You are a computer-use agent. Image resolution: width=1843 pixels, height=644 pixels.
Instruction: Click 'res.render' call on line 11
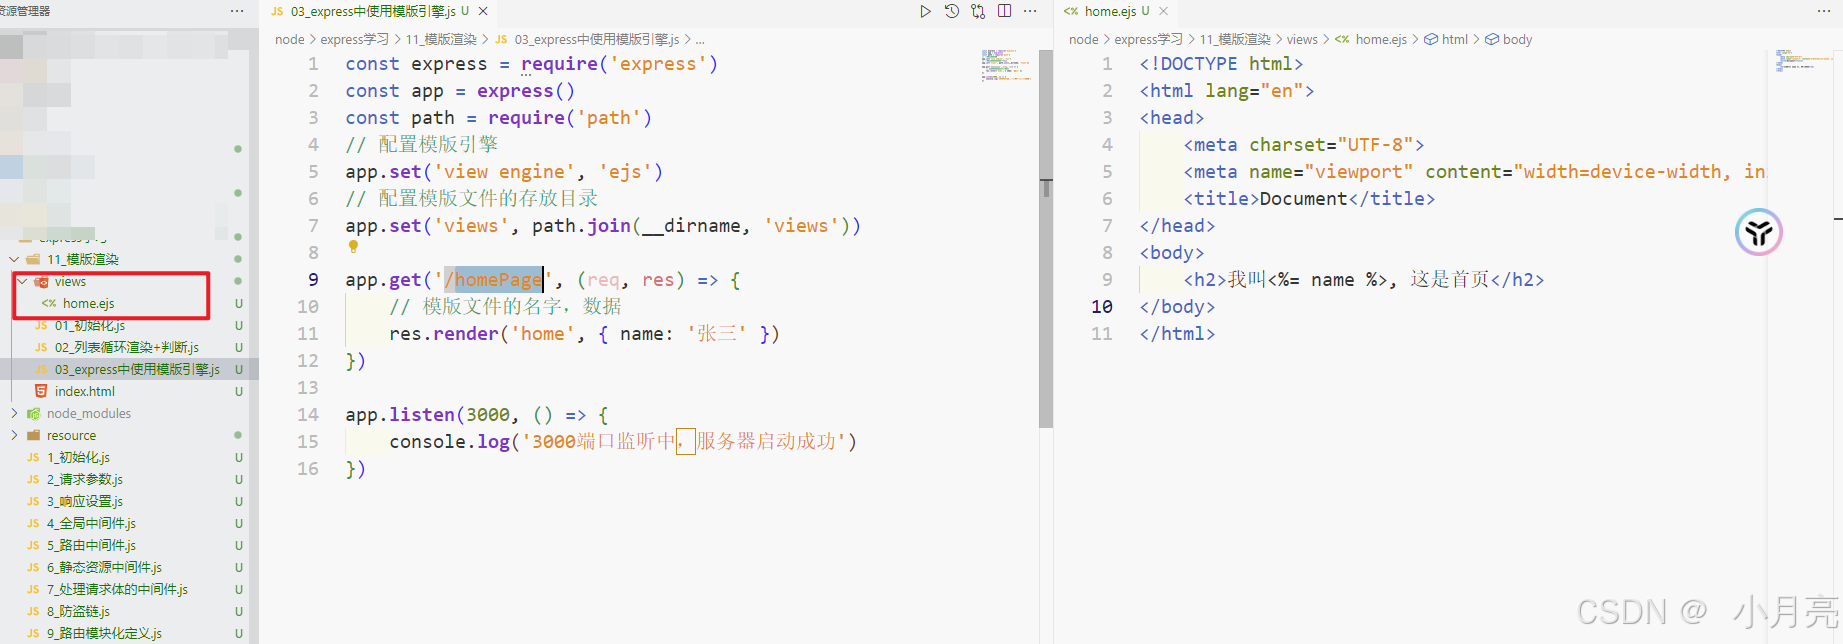click(x=449, y=334)
